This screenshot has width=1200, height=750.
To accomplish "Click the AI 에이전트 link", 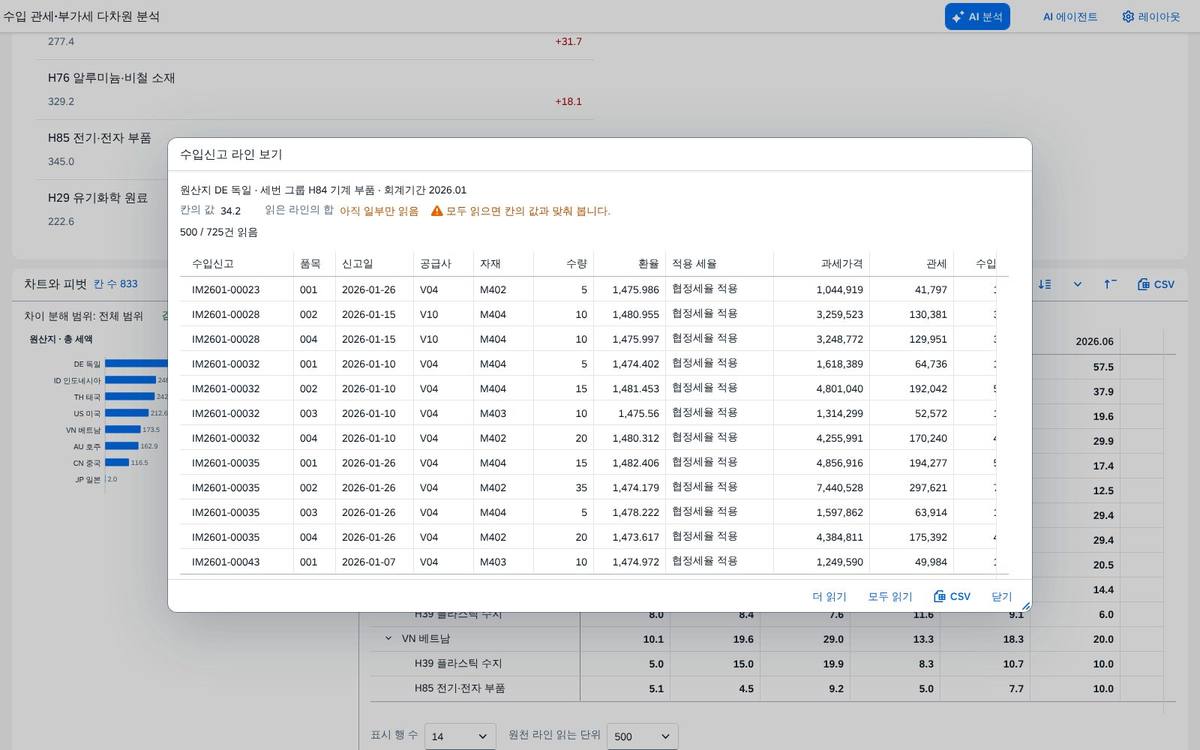I will 1070,16.
